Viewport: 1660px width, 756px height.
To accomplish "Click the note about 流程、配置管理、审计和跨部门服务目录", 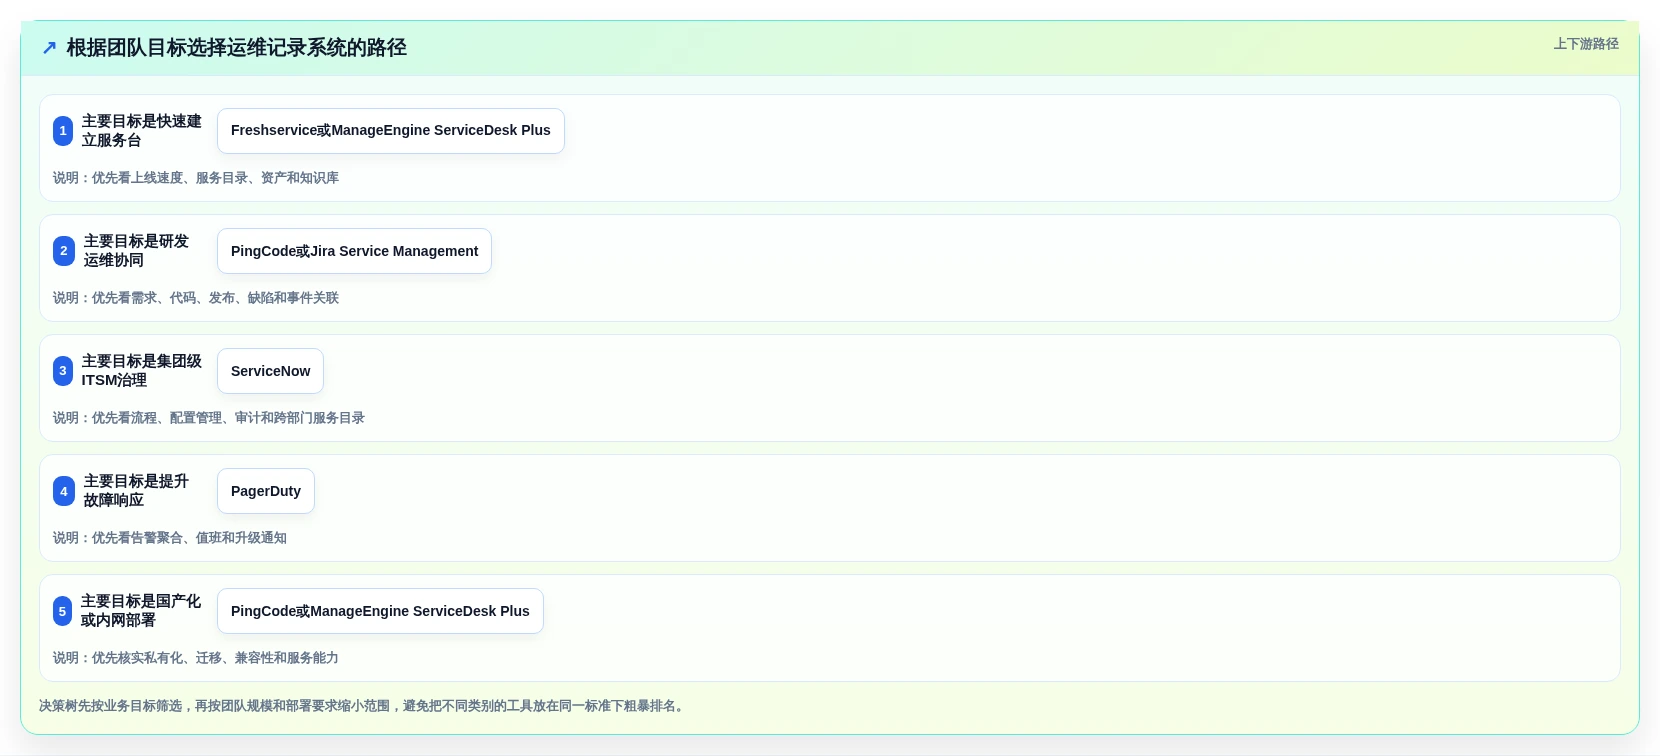I will [209, 418].
